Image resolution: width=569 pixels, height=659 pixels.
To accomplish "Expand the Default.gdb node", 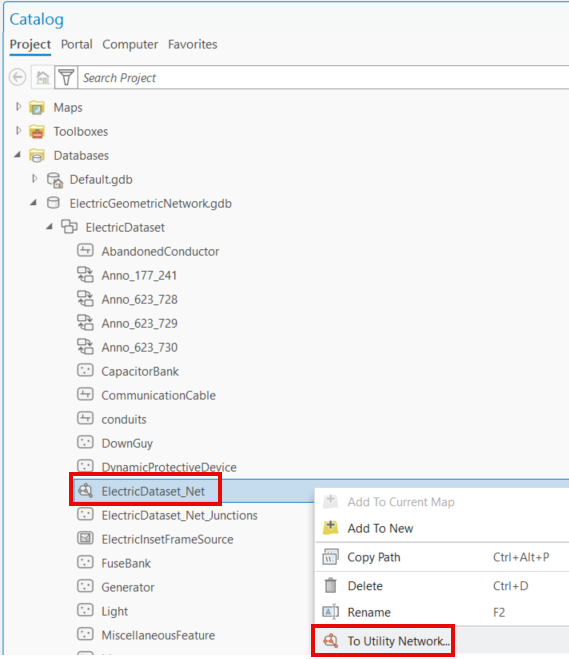I will coord(35,179).
